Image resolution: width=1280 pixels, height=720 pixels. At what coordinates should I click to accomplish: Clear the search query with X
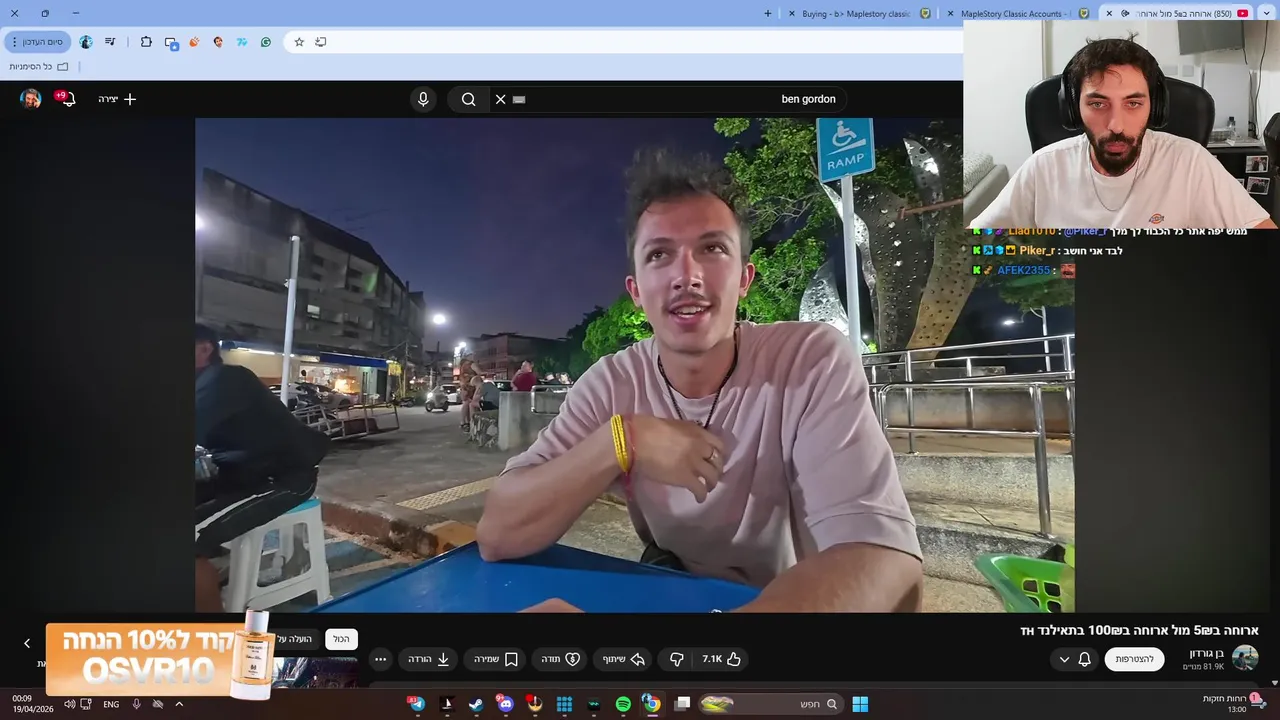(x=500, y=99)
